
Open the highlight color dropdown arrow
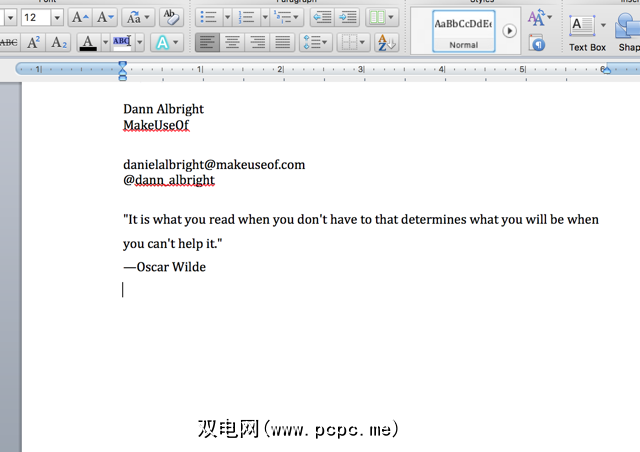pyautogui.click(x=140, y=42)
